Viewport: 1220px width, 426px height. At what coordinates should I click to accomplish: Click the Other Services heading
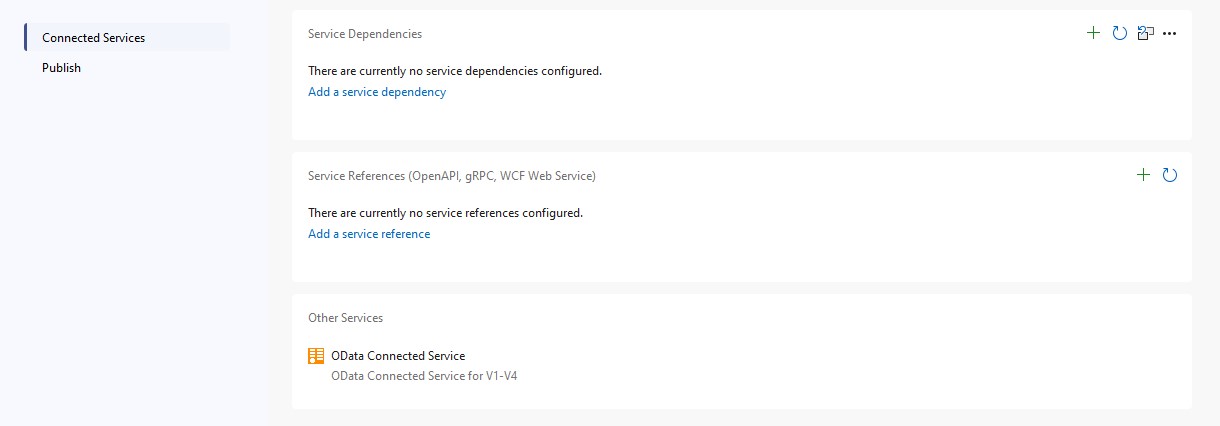click(x=345, y=318)
